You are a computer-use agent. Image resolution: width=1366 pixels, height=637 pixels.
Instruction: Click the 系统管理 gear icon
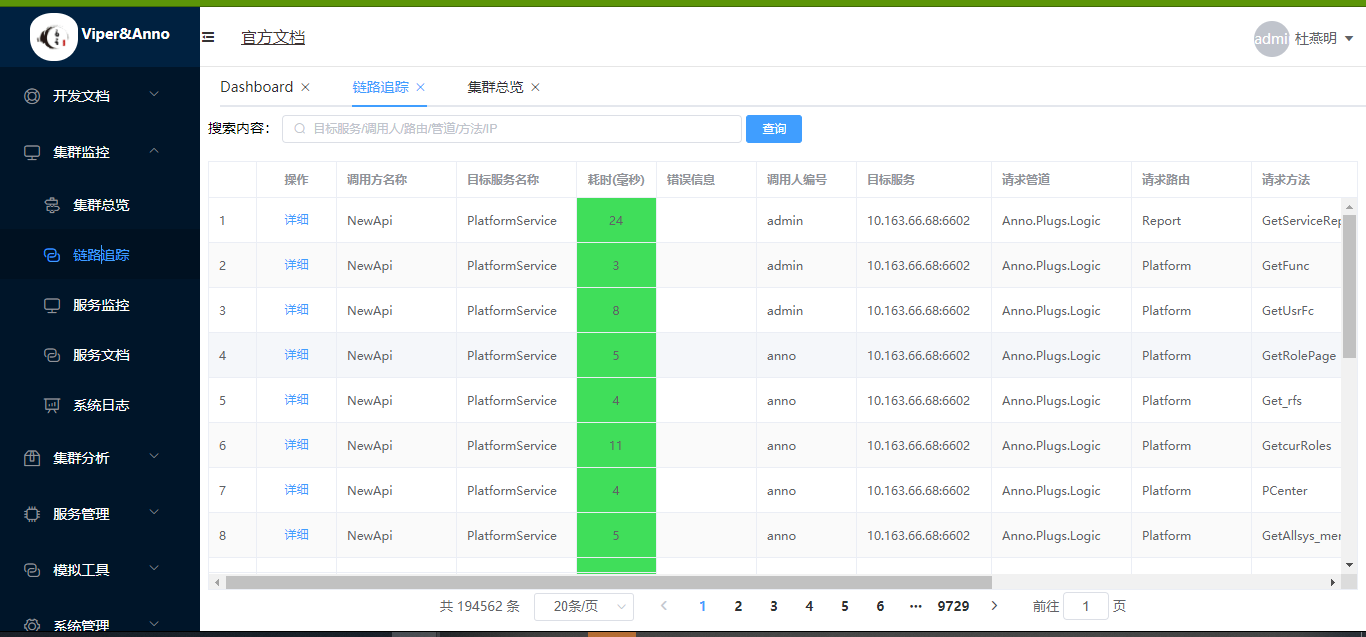click(32, 625)
